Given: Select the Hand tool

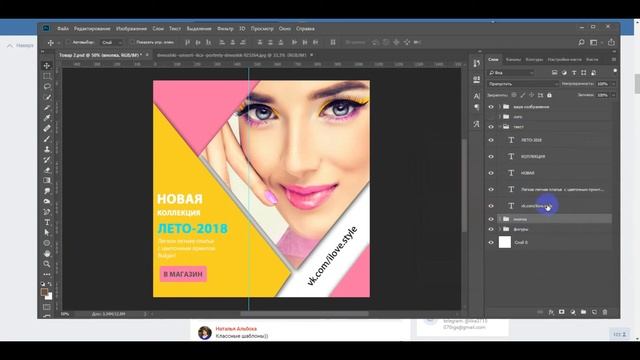Looking at the screenshot, I should [x=47, y=253].
